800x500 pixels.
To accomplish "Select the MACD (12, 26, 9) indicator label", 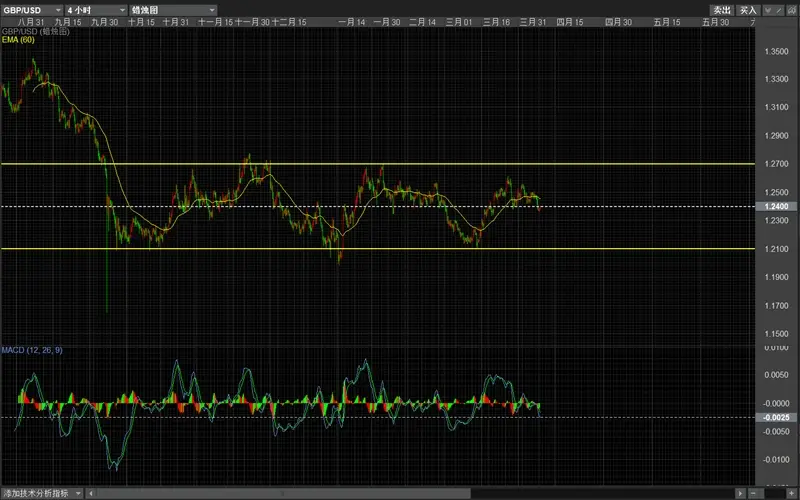I will pos(32,350).
